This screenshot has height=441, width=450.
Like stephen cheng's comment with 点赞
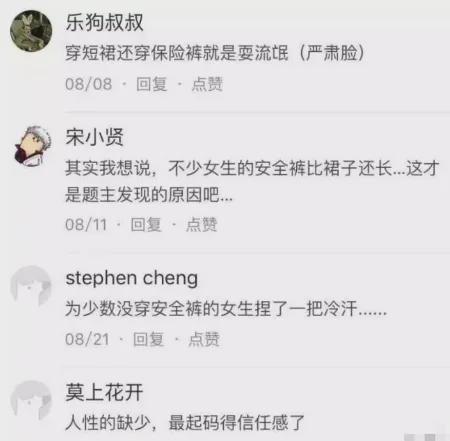coord(204,339)
